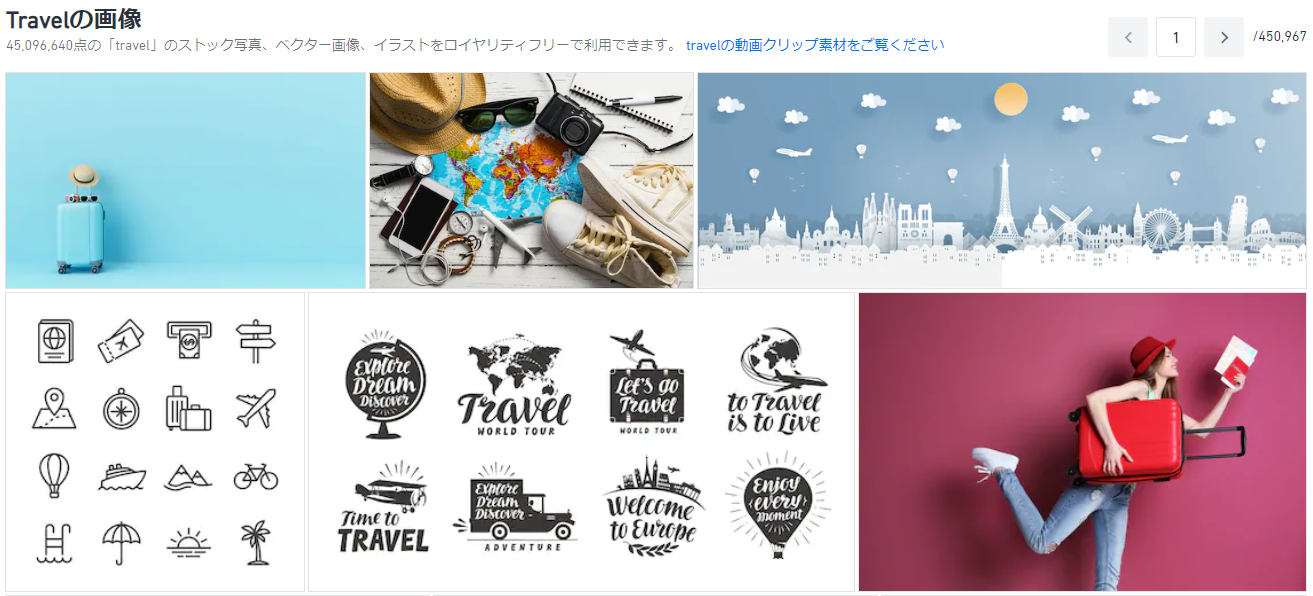Click the 'Welcome to Europe' badge
This screenshot has height=596, width=1313.
[652, 506]
